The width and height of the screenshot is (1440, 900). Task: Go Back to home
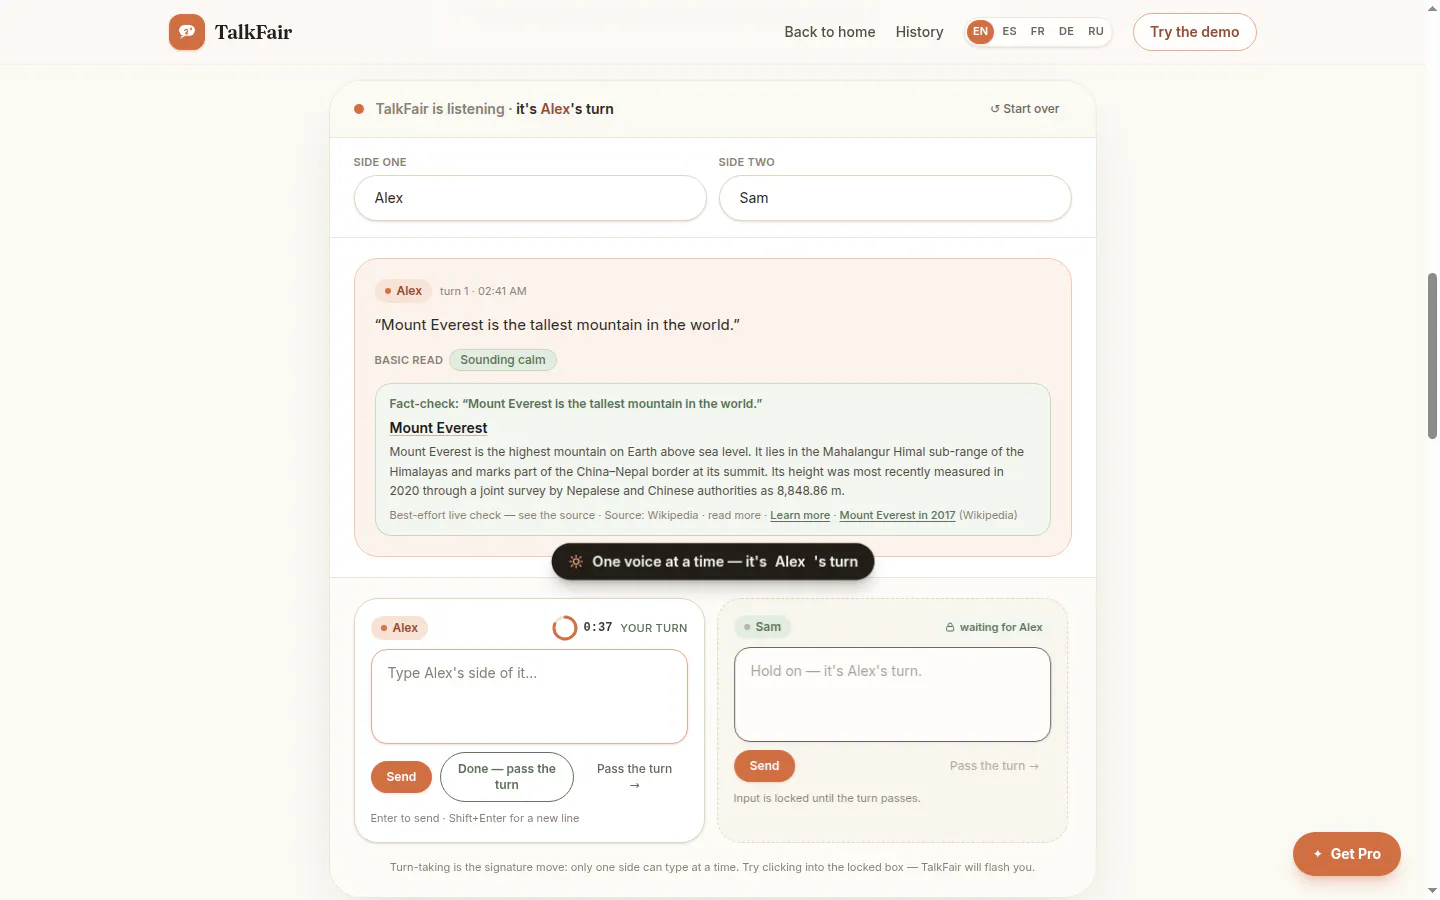tap(830, 32)
